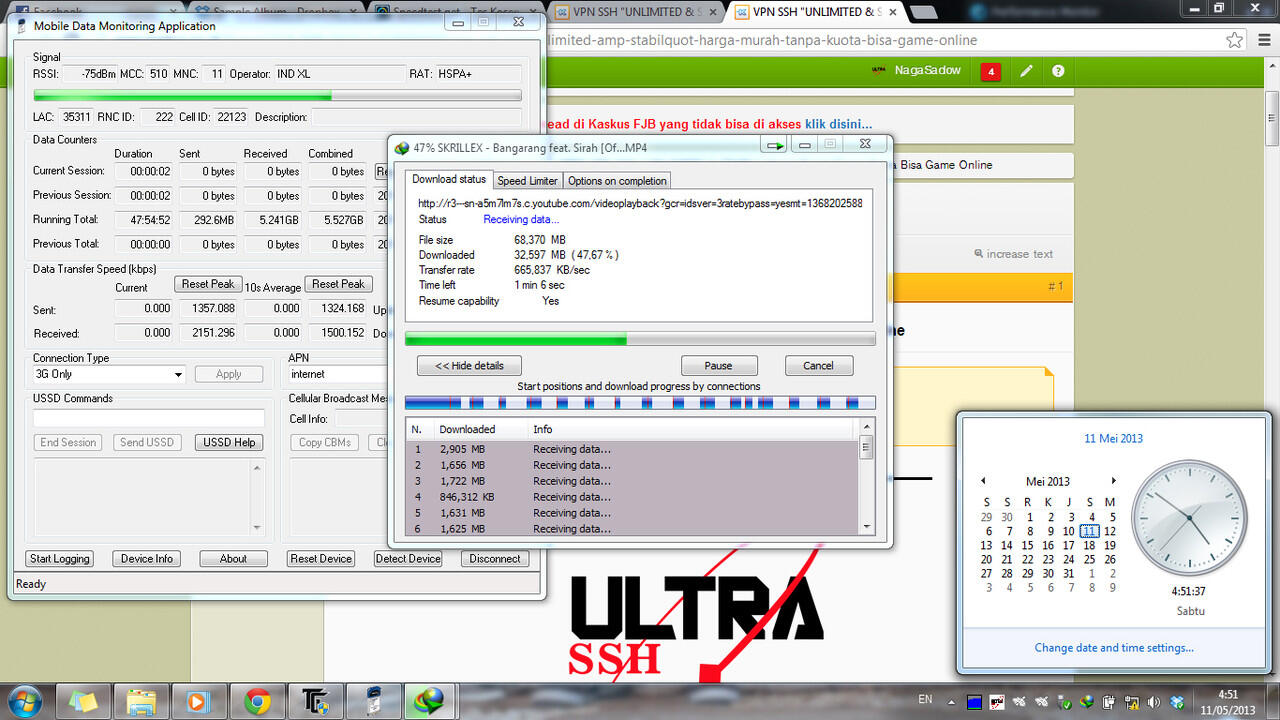1280x720 pixels.
Task: Click the Kaskus help question-mark icon
Action: (1058, 71)
